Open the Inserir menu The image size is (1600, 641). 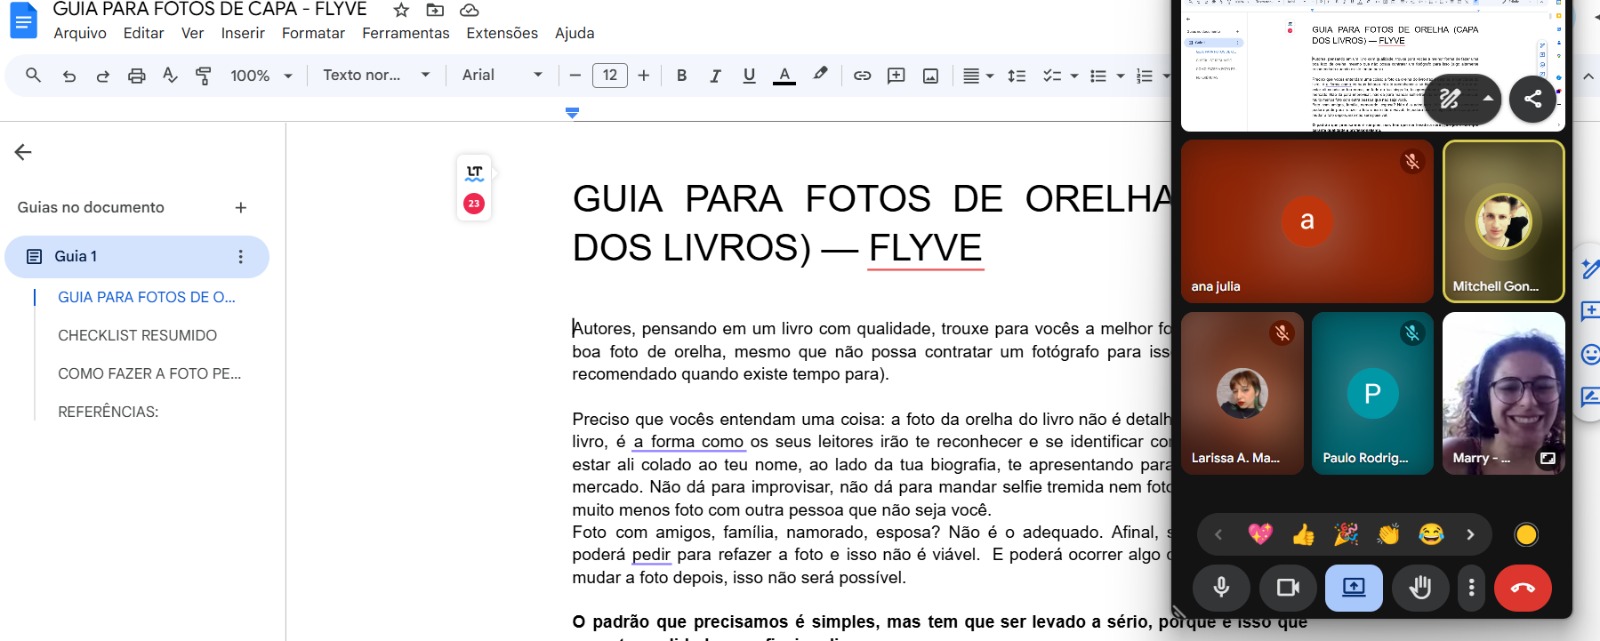coord(243,33)
